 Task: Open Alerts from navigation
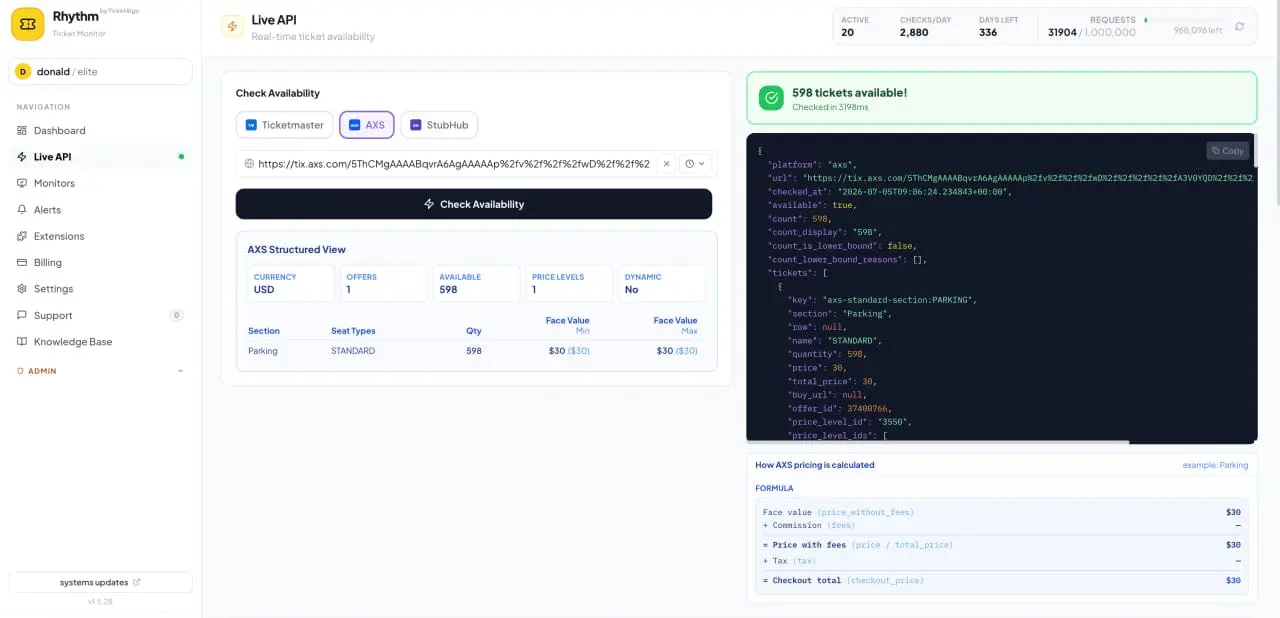(100, 210)
